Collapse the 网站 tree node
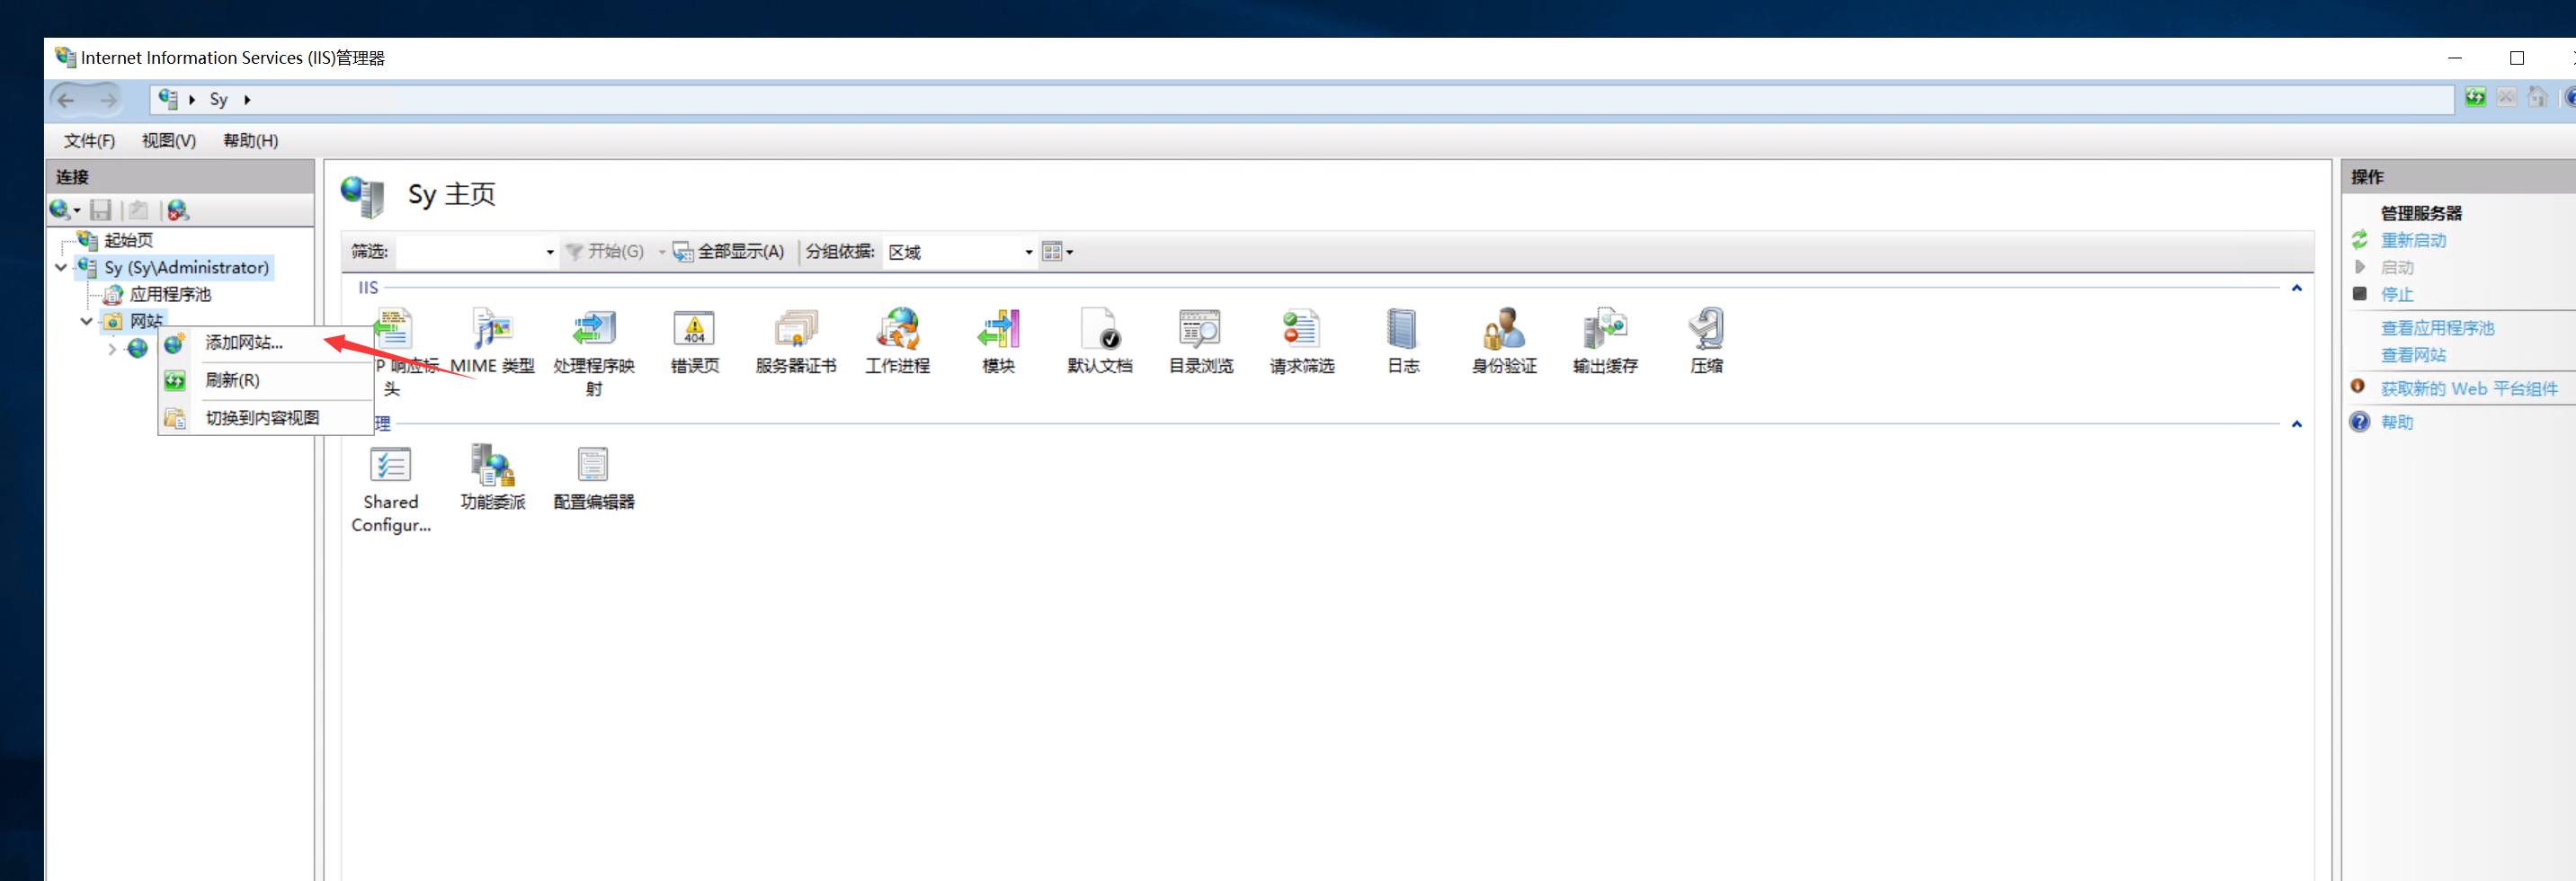The image size is (2576, 881). [87, 321]
